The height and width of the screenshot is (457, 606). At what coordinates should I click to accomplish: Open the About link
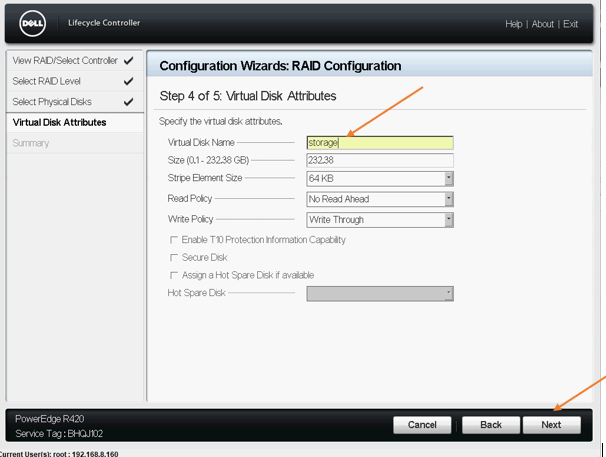coord(543,24)
